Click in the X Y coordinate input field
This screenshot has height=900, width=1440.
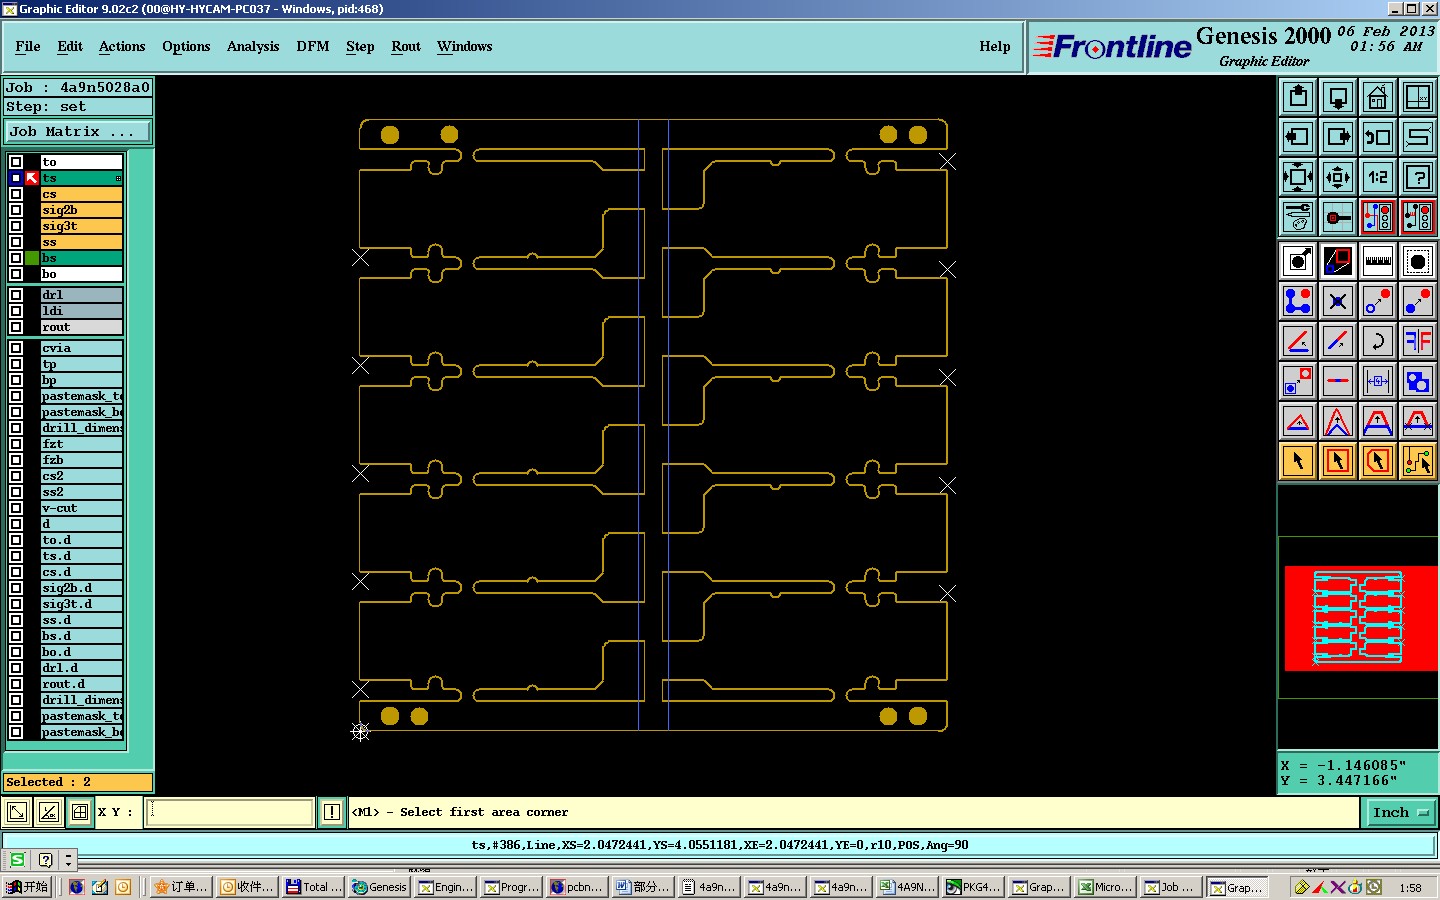(230, 812)
